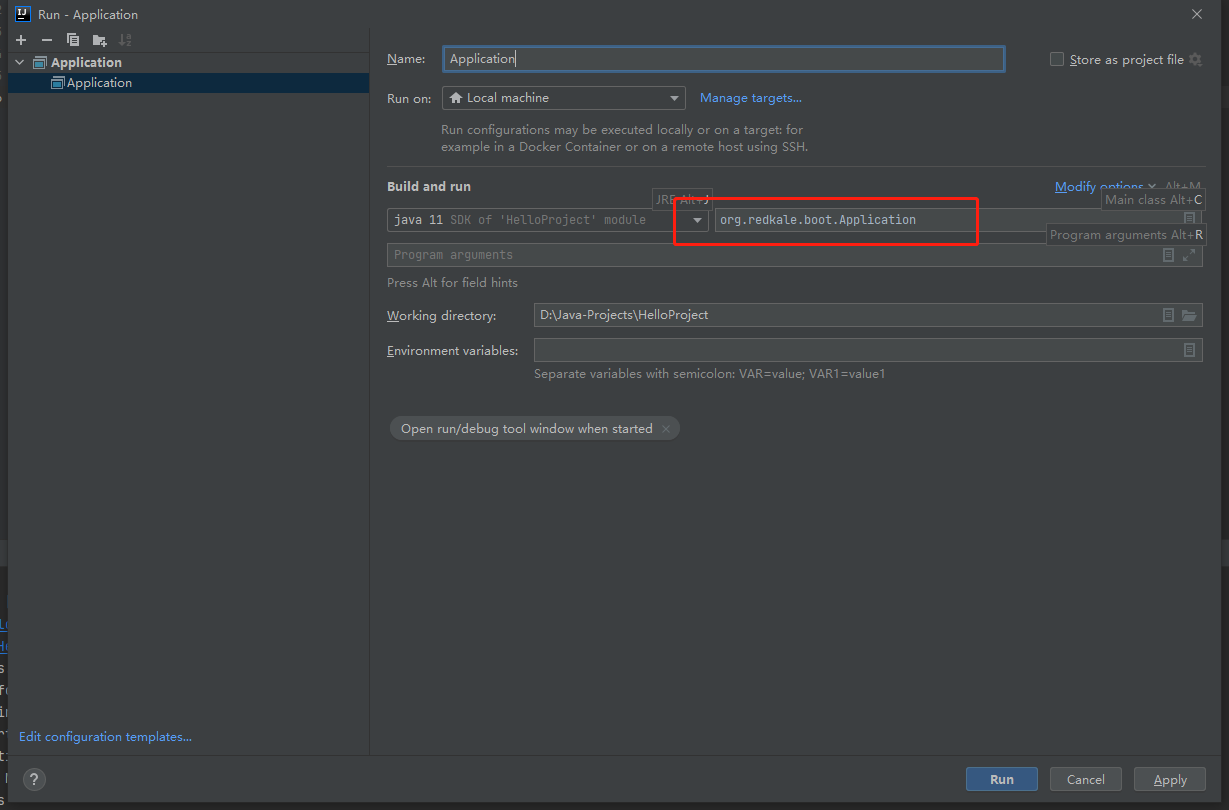Click the Copy Configuration icon
1229x810 pixels.
point(73,40)
